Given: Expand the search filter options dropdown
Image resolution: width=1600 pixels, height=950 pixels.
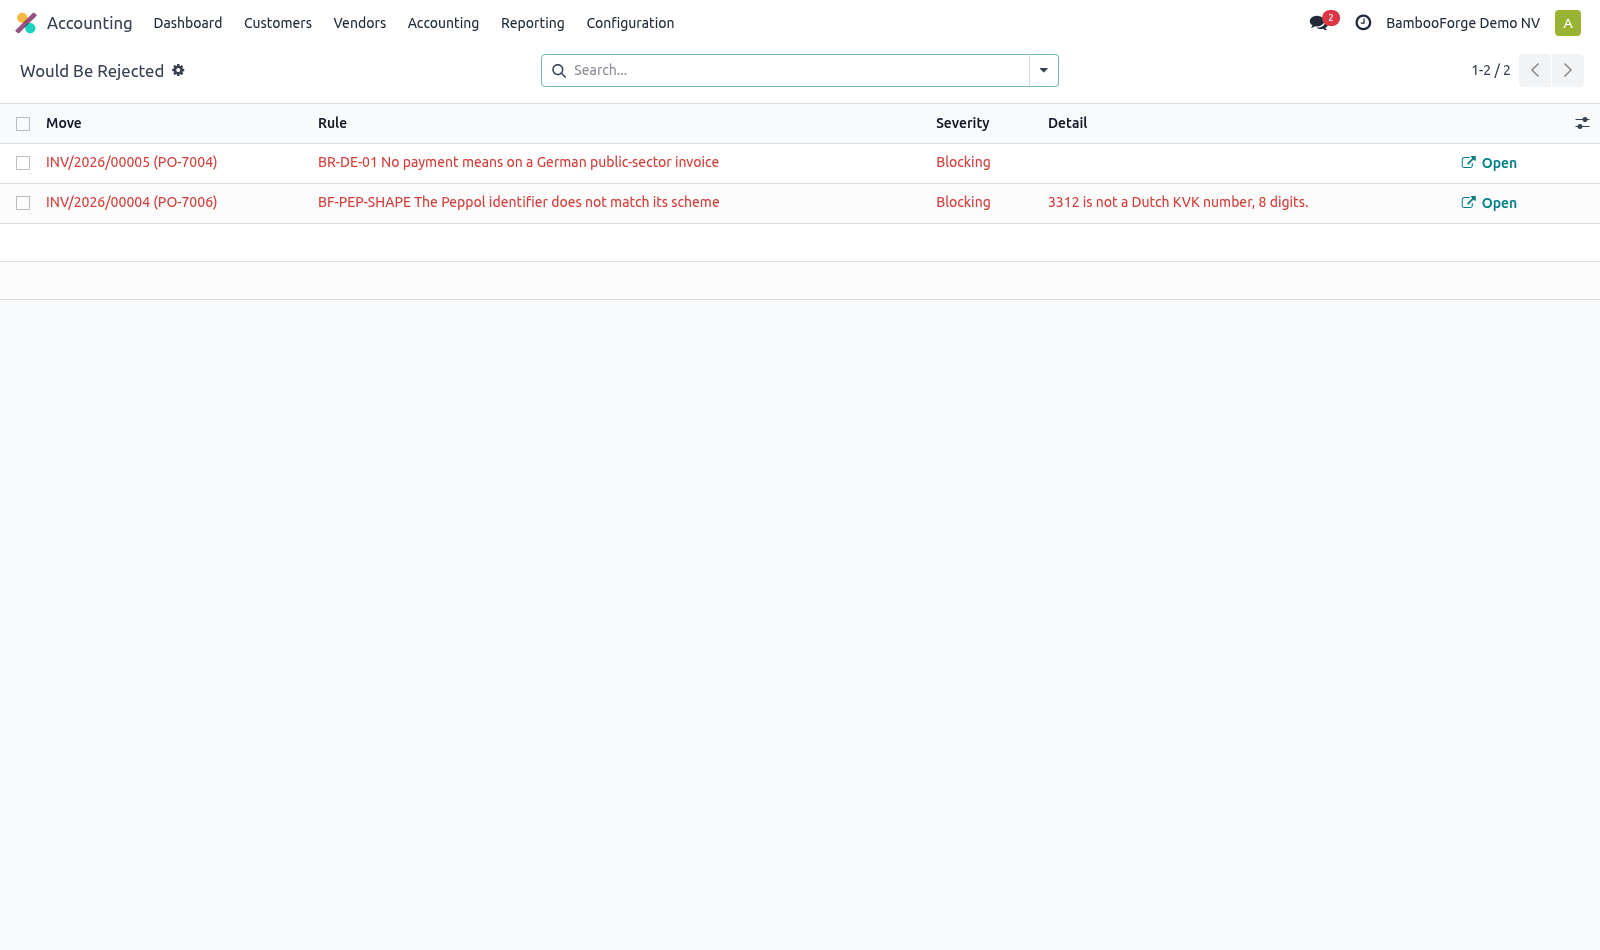Looking at the screenshot, I should (1043, 70).
